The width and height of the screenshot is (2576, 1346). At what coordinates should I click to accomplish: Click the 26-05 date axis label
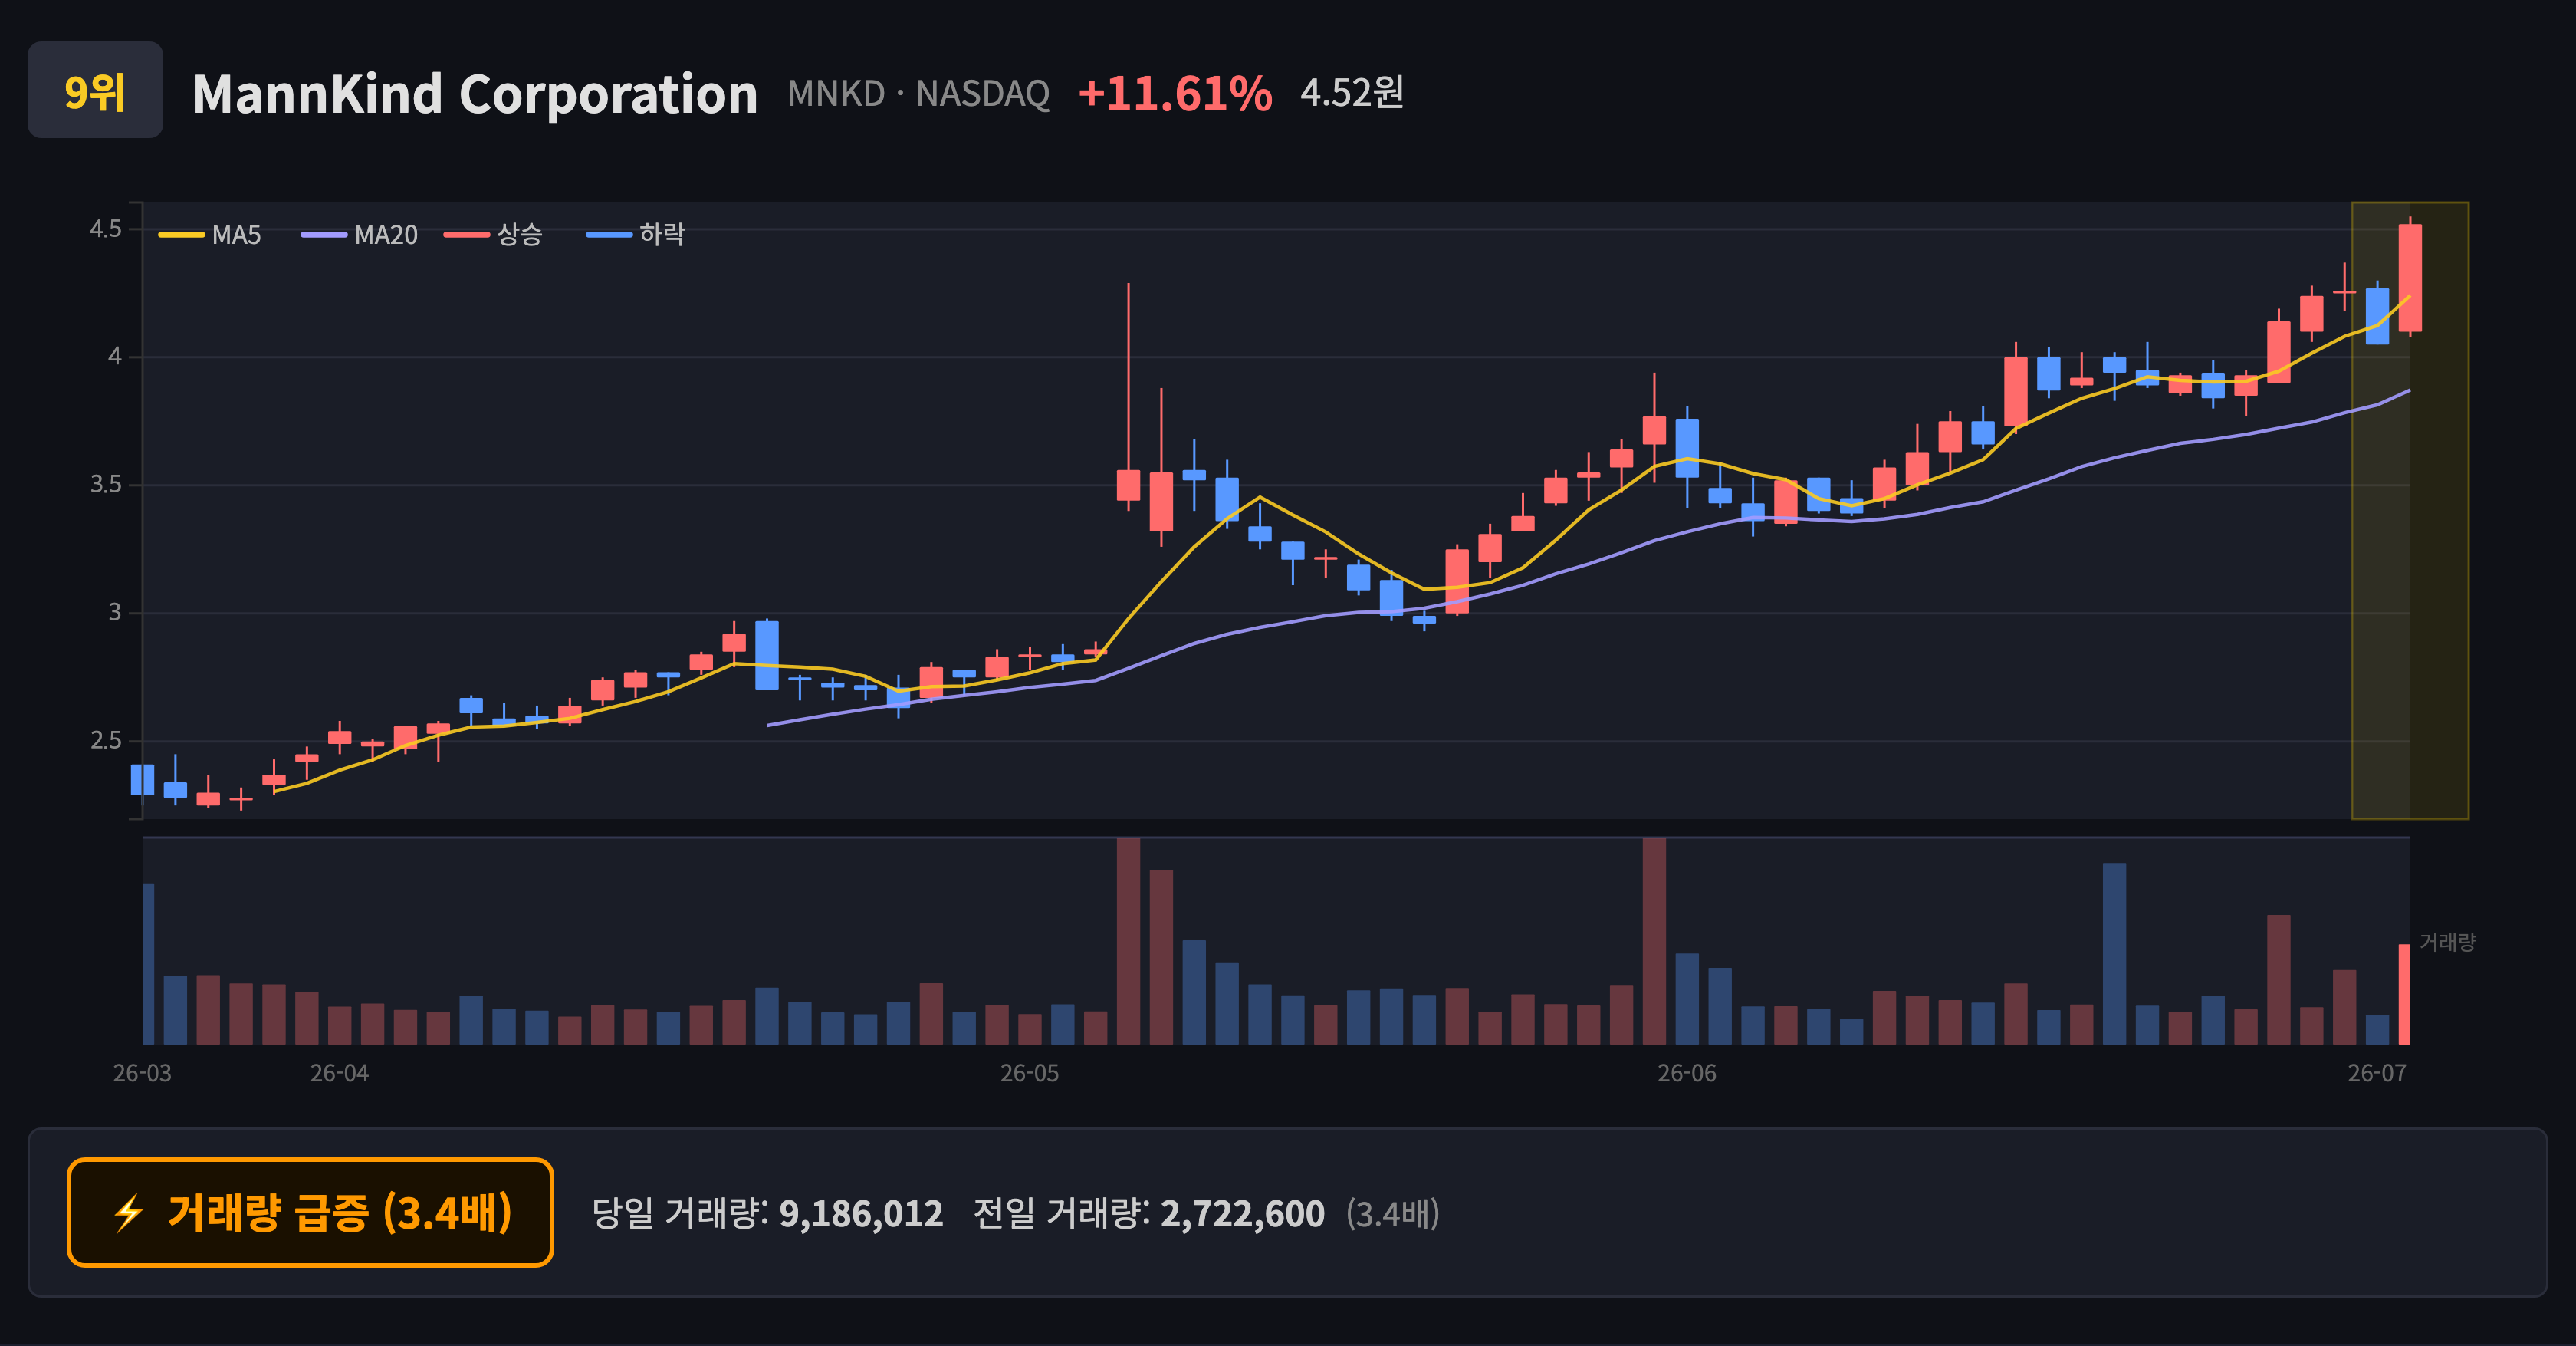tap(1029, 1074)
